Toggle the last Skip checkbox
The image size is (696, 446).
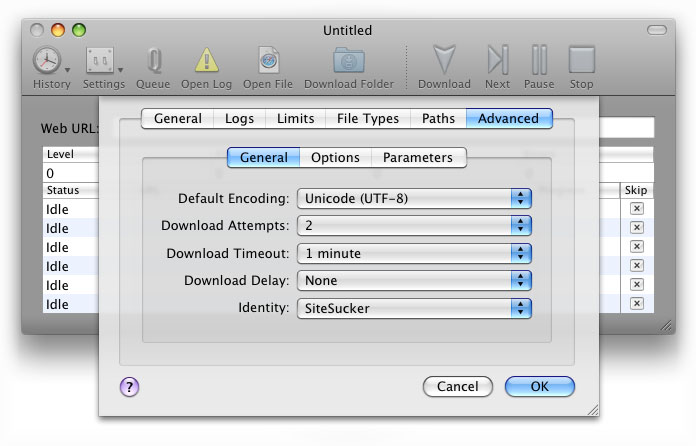[636, 304]
